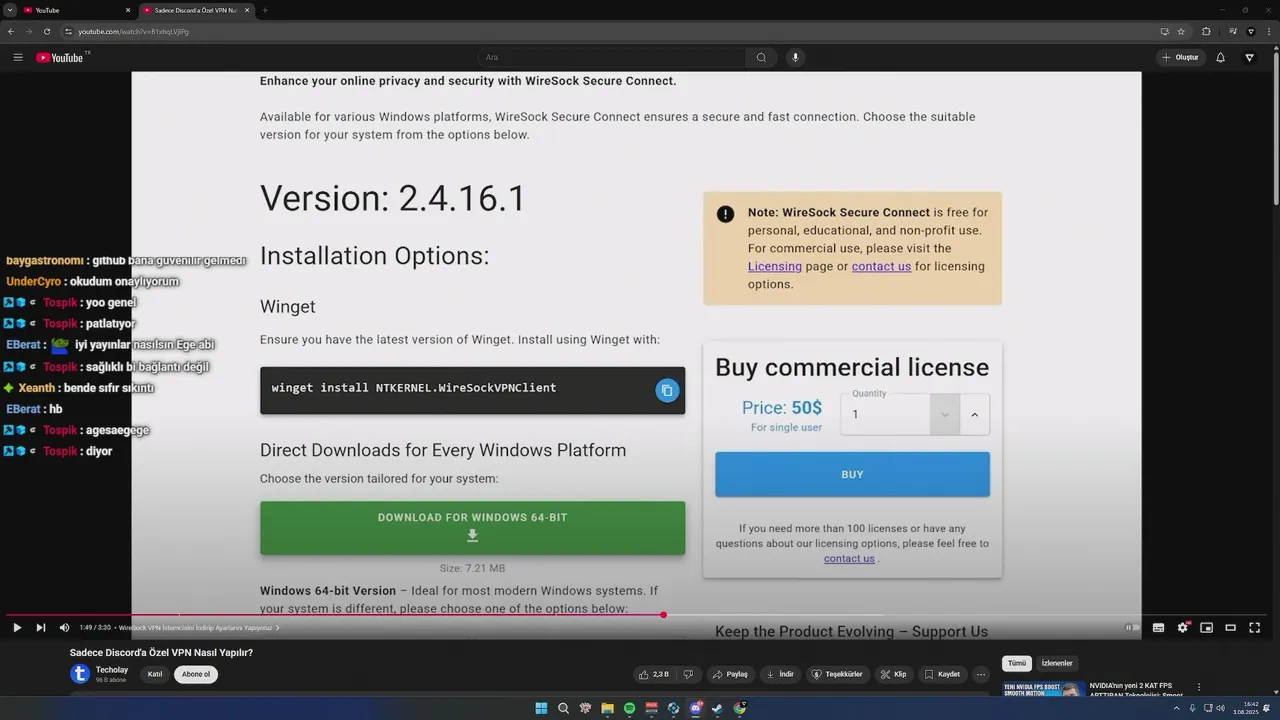The image size is (1280, 720).
Task: Focus the YouTube 'Ara' search box
Action: click(612, 57)
